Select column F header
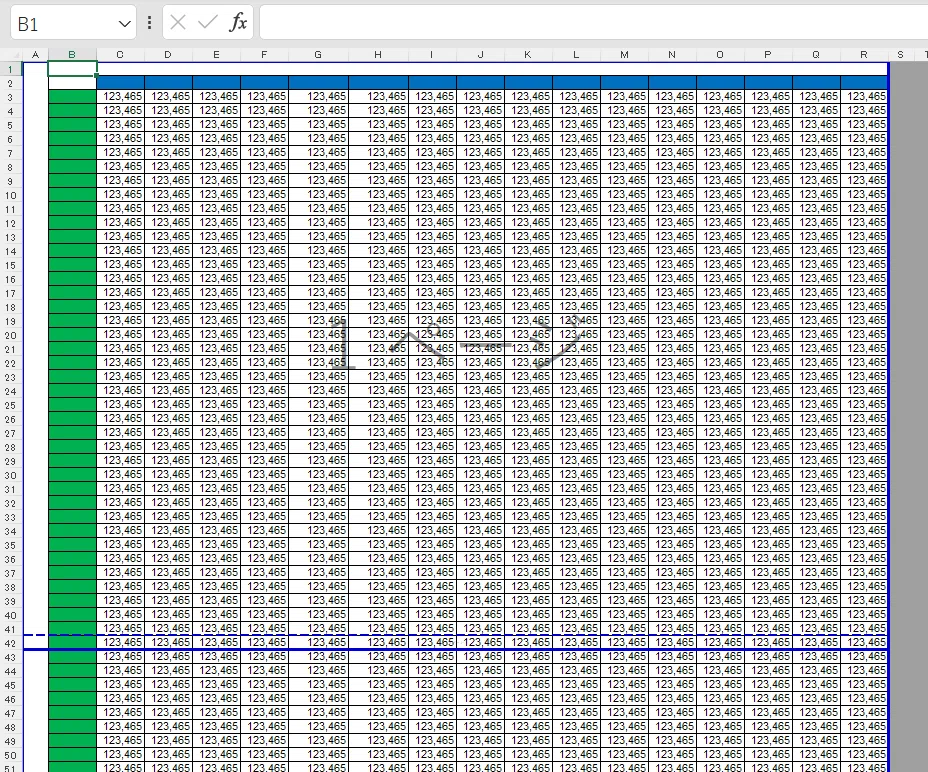928x772 pixels. point(264,55)
